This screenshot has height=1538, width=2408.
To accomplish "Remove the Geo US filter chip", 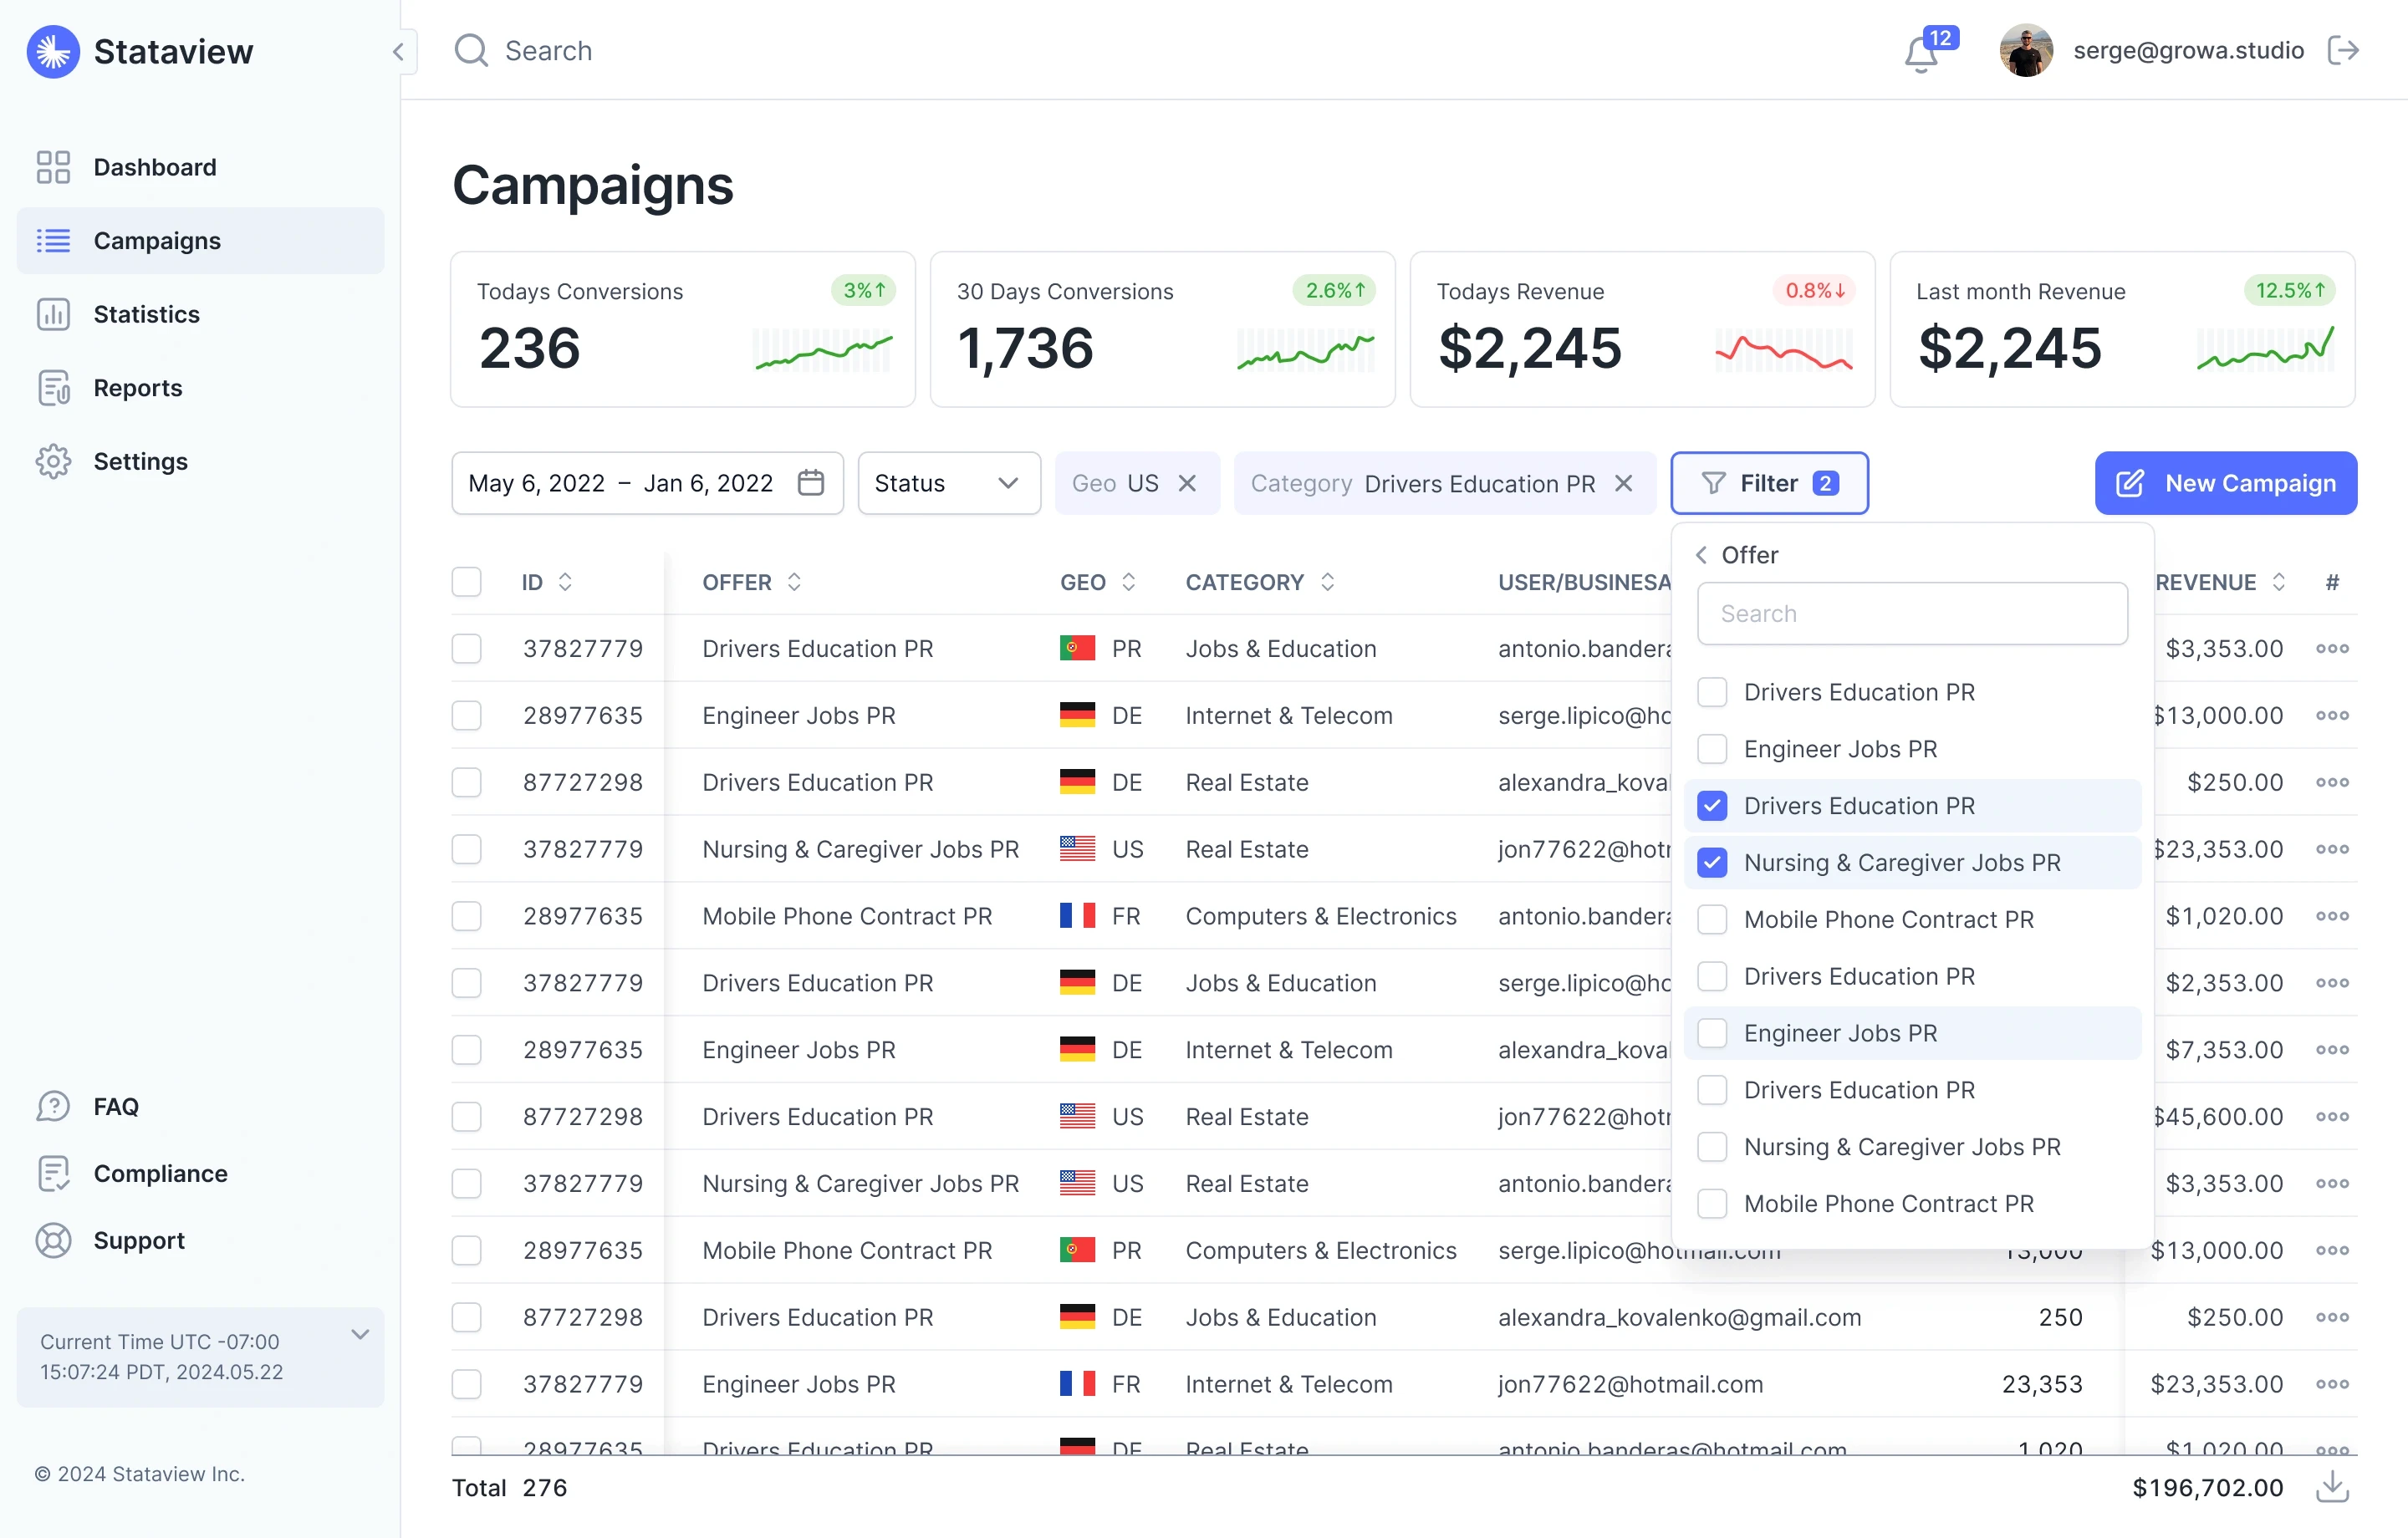I will [1187, 483].
